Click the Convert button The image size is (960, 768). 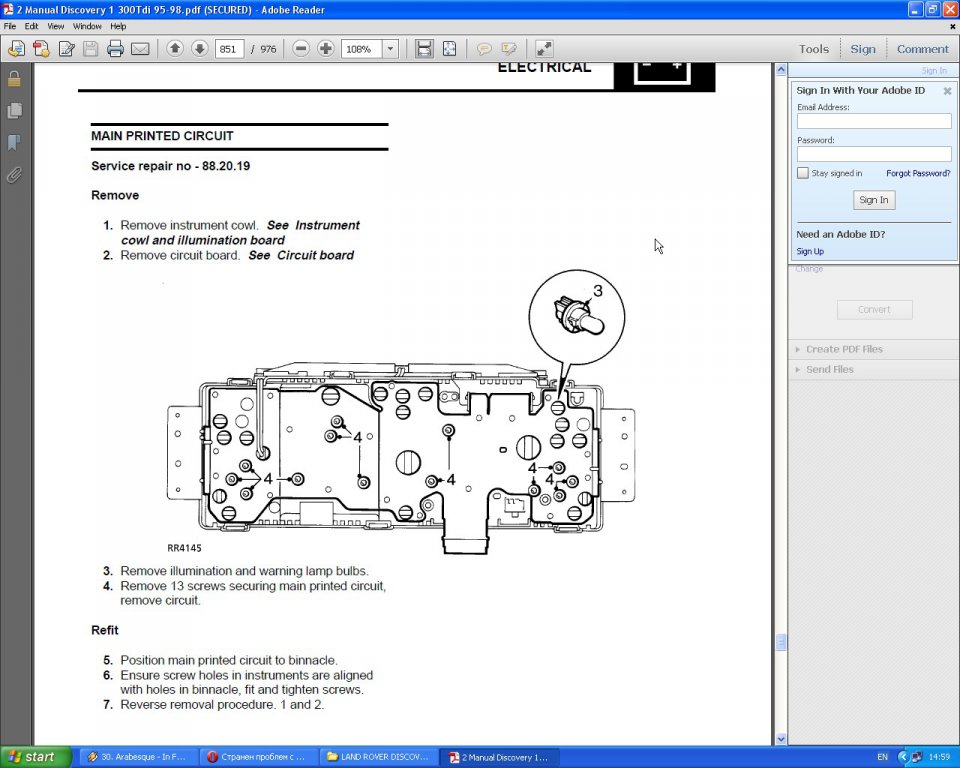(x=874, y=309)
